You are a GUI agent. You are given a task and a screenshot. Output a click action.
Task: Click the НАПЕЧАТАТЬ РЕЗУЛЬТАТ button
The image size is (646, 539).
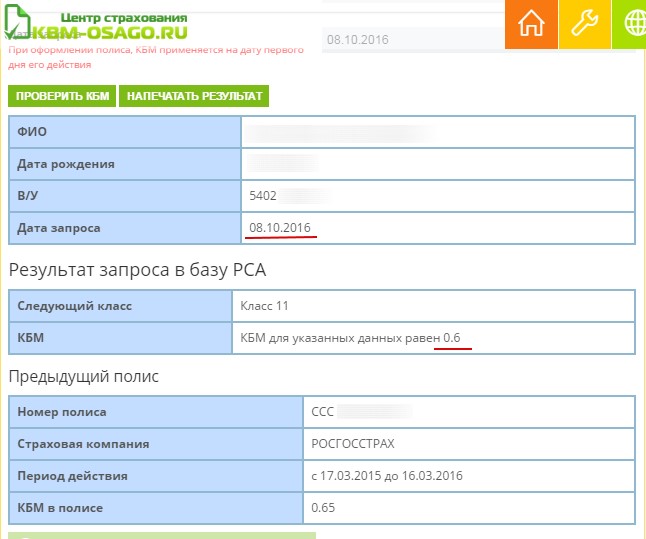(x=194, y=96)
